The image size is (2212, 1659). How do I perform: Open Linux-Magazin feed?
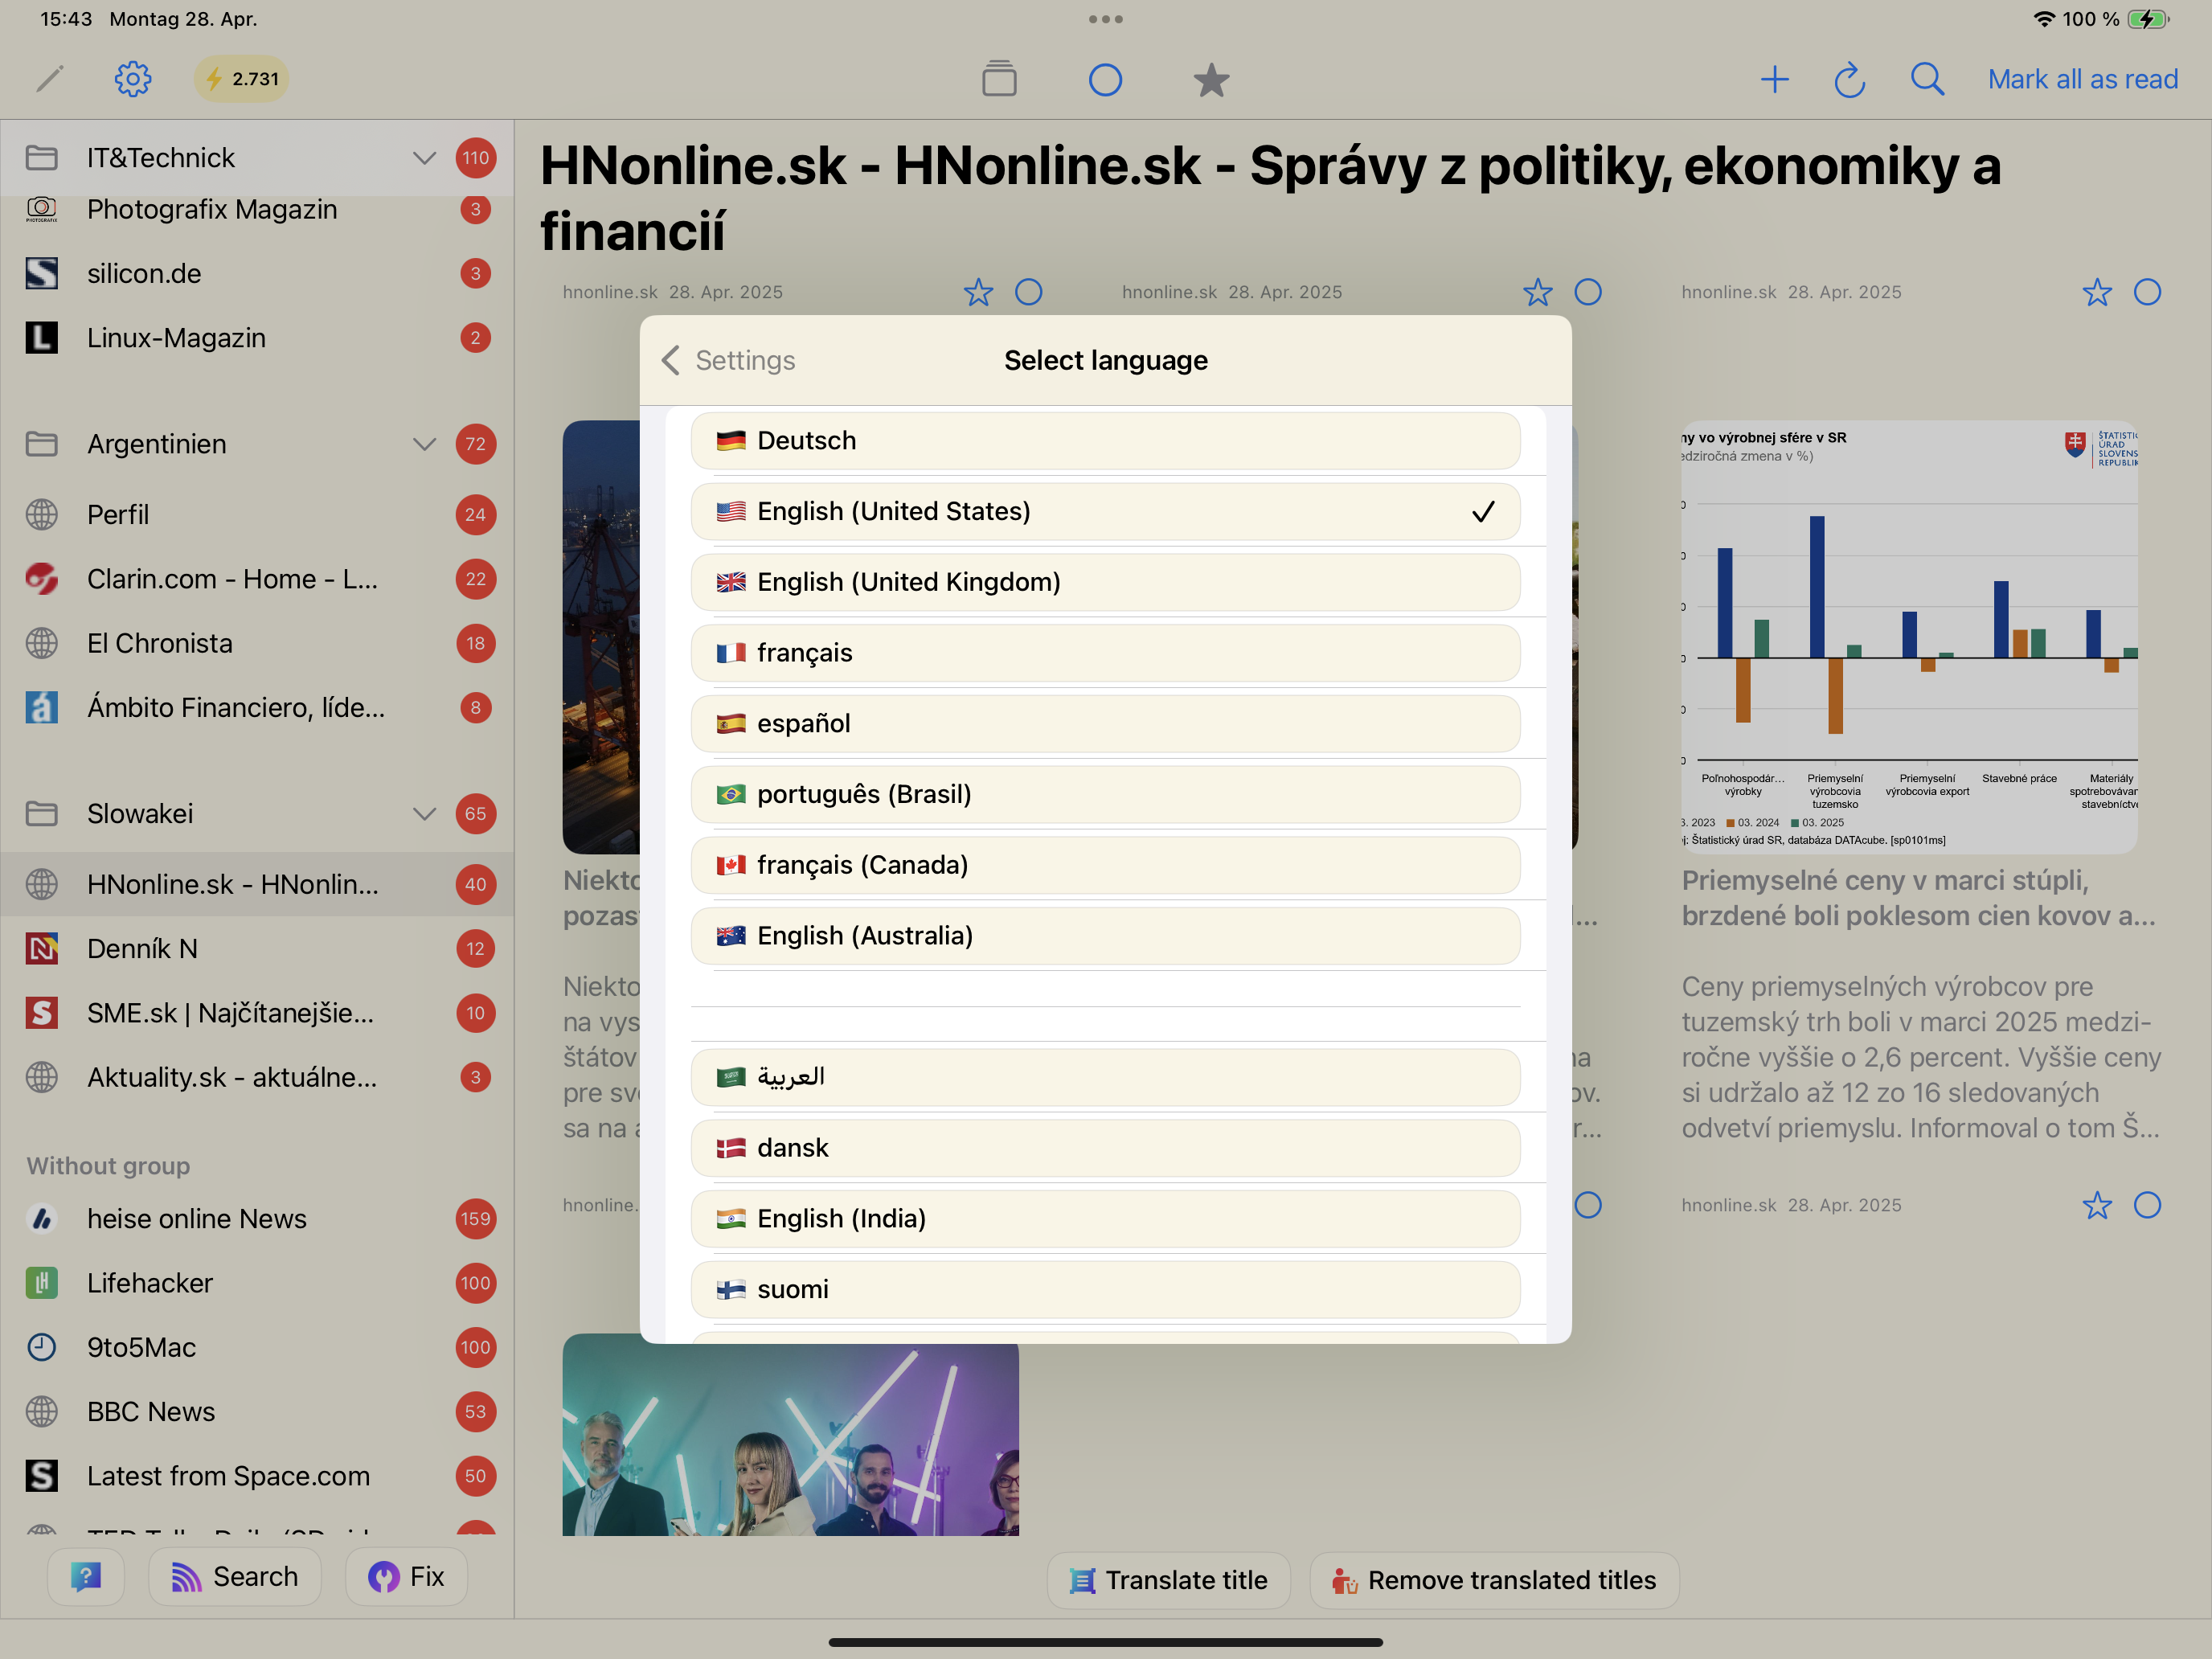coord(257,338)
